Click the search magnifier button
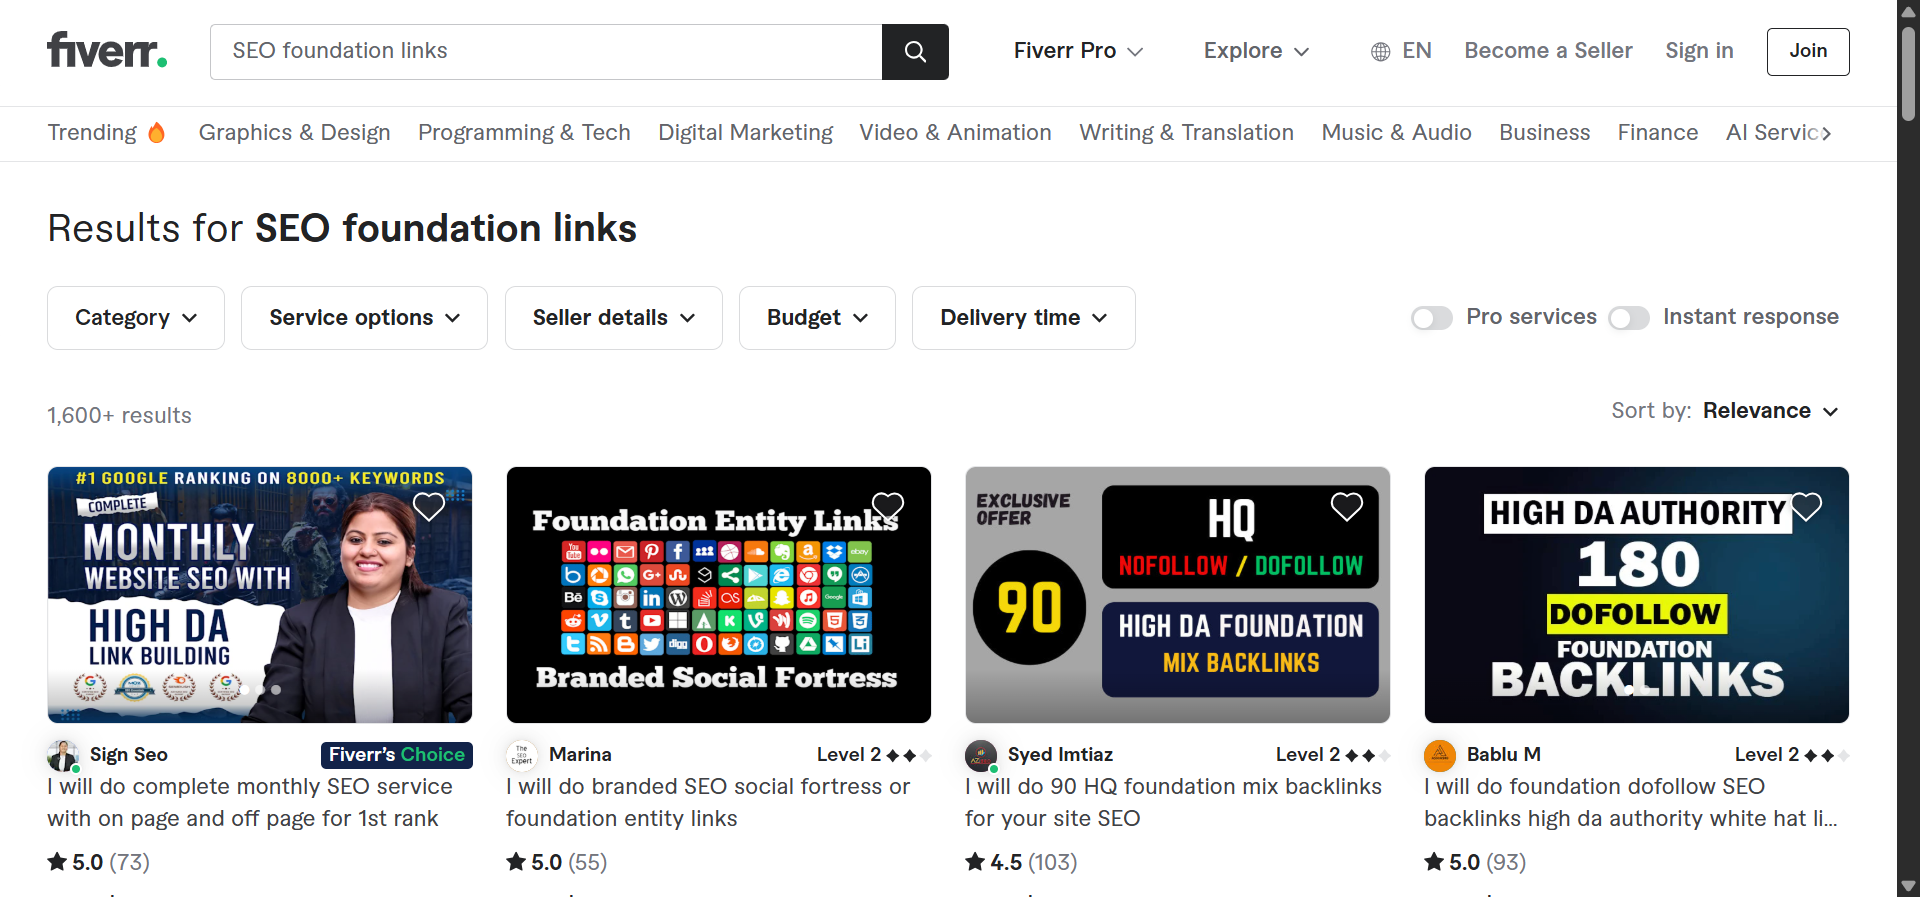The height and width of the screenshot is (897, 1920). point(915,52)
